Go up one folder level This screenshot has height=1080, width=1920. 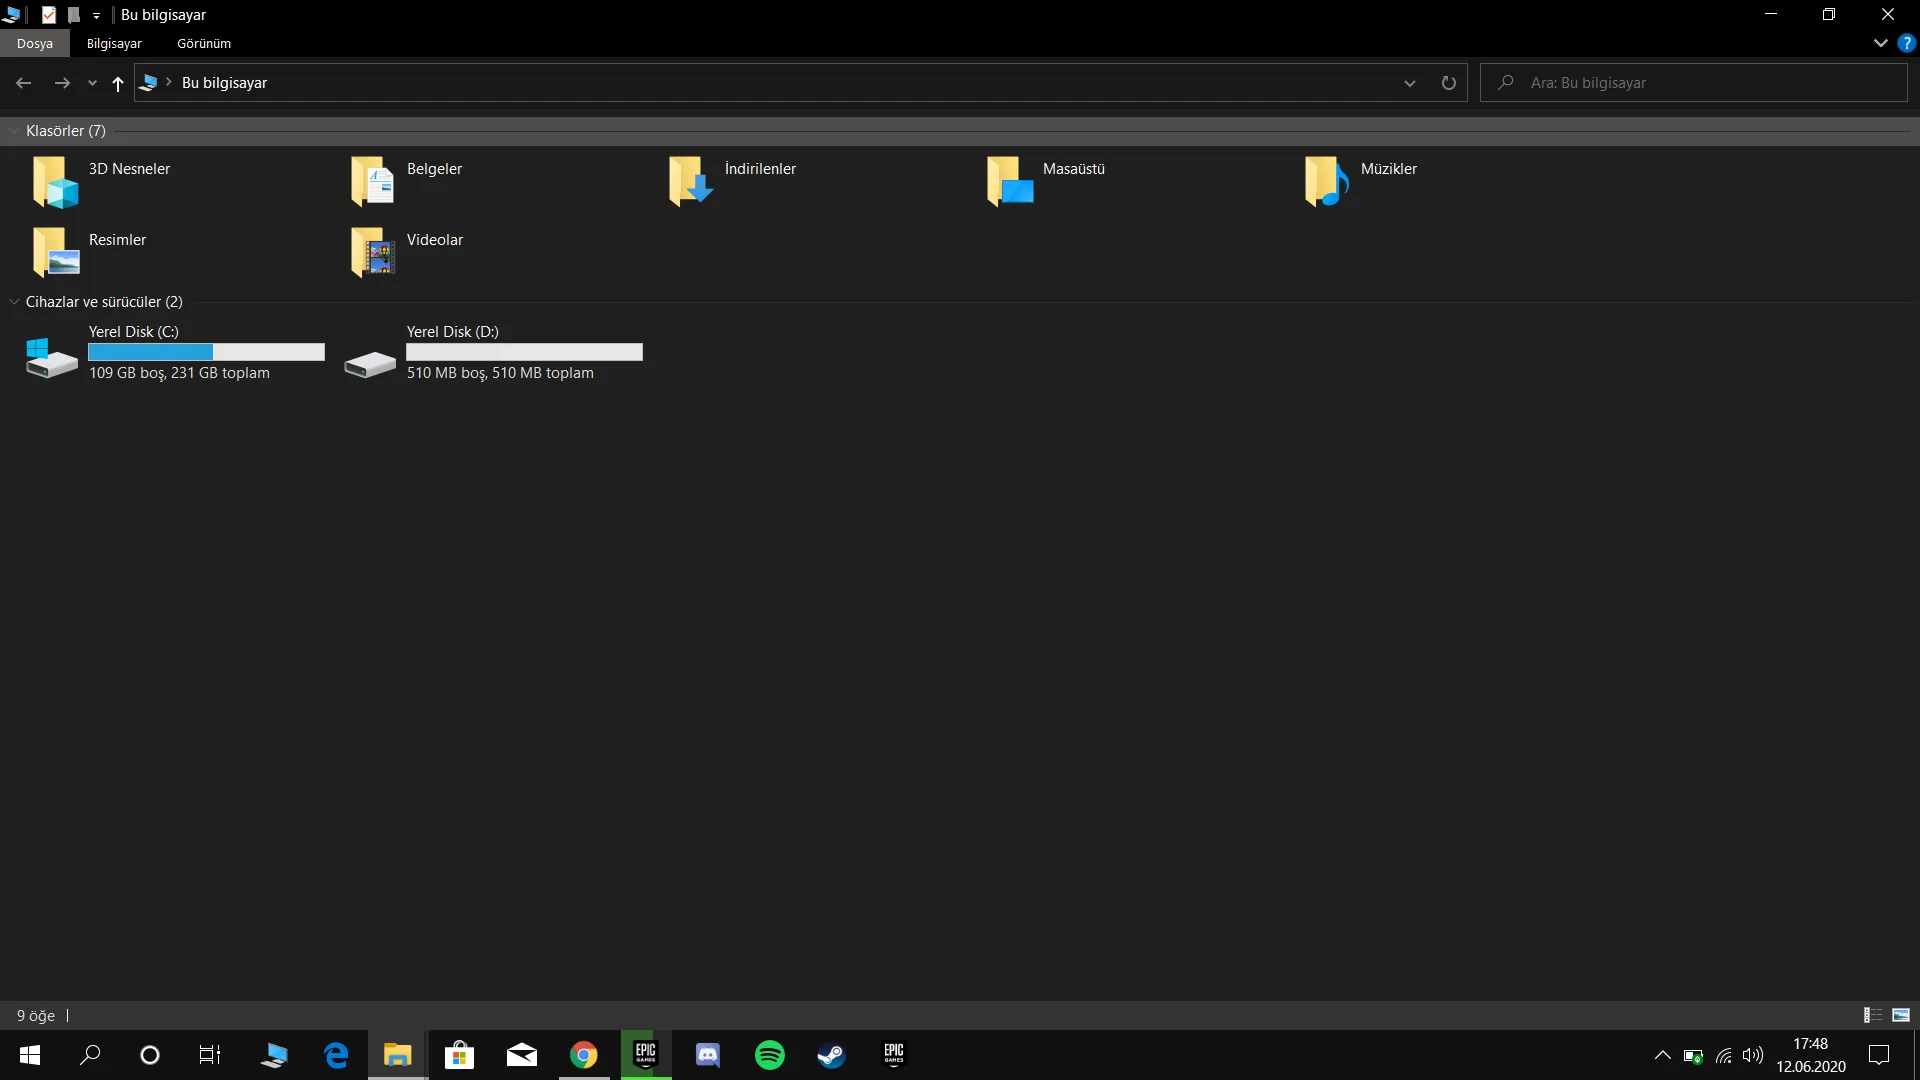click(118, 83)
